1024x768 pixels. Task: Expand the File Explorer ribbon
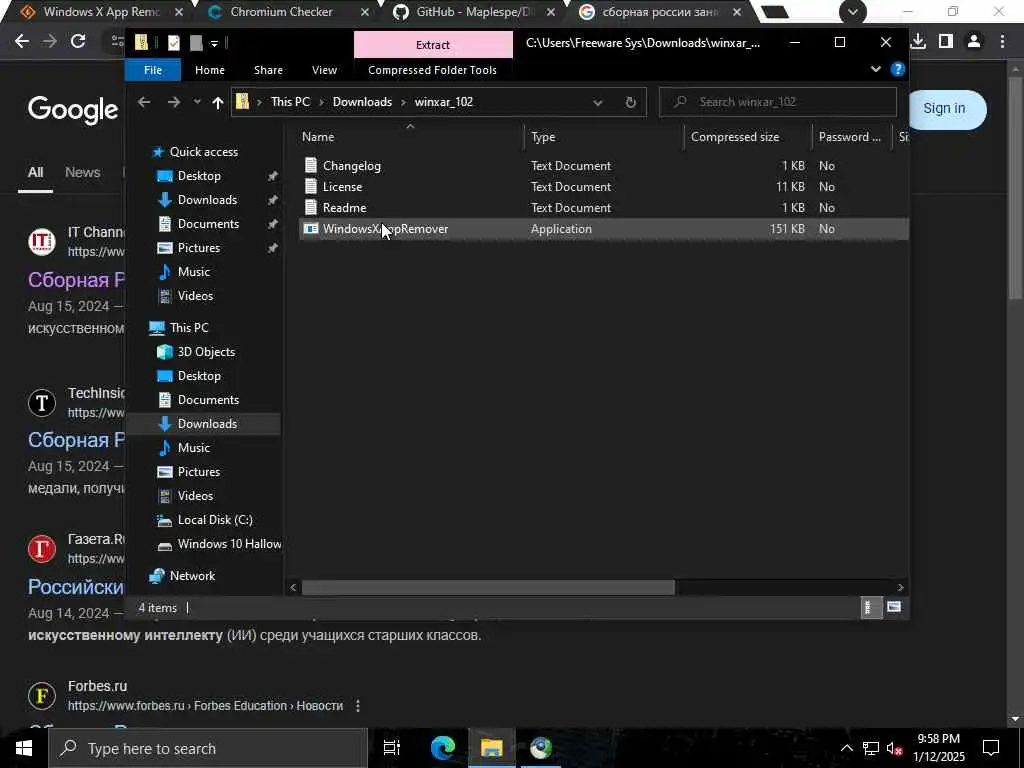click(876, 69)
